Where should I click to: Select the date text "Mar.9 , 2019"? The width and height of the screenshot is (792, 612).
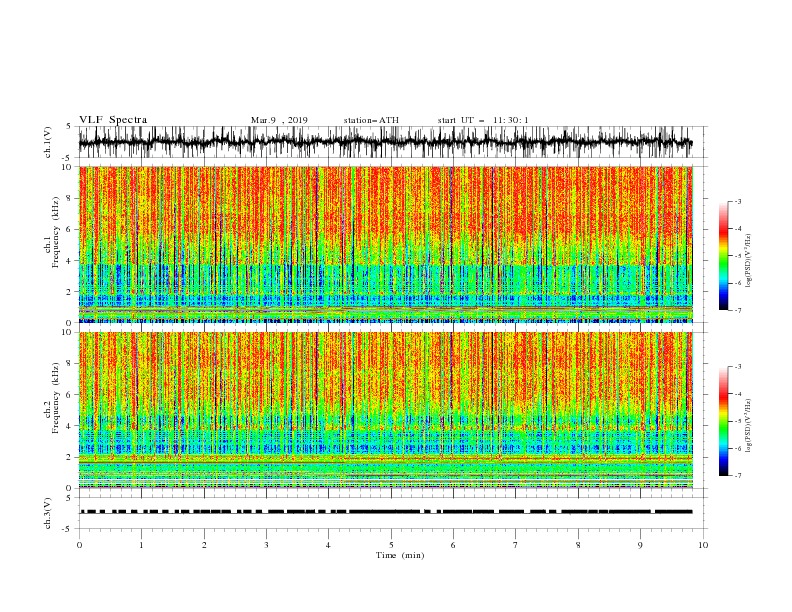279,120
